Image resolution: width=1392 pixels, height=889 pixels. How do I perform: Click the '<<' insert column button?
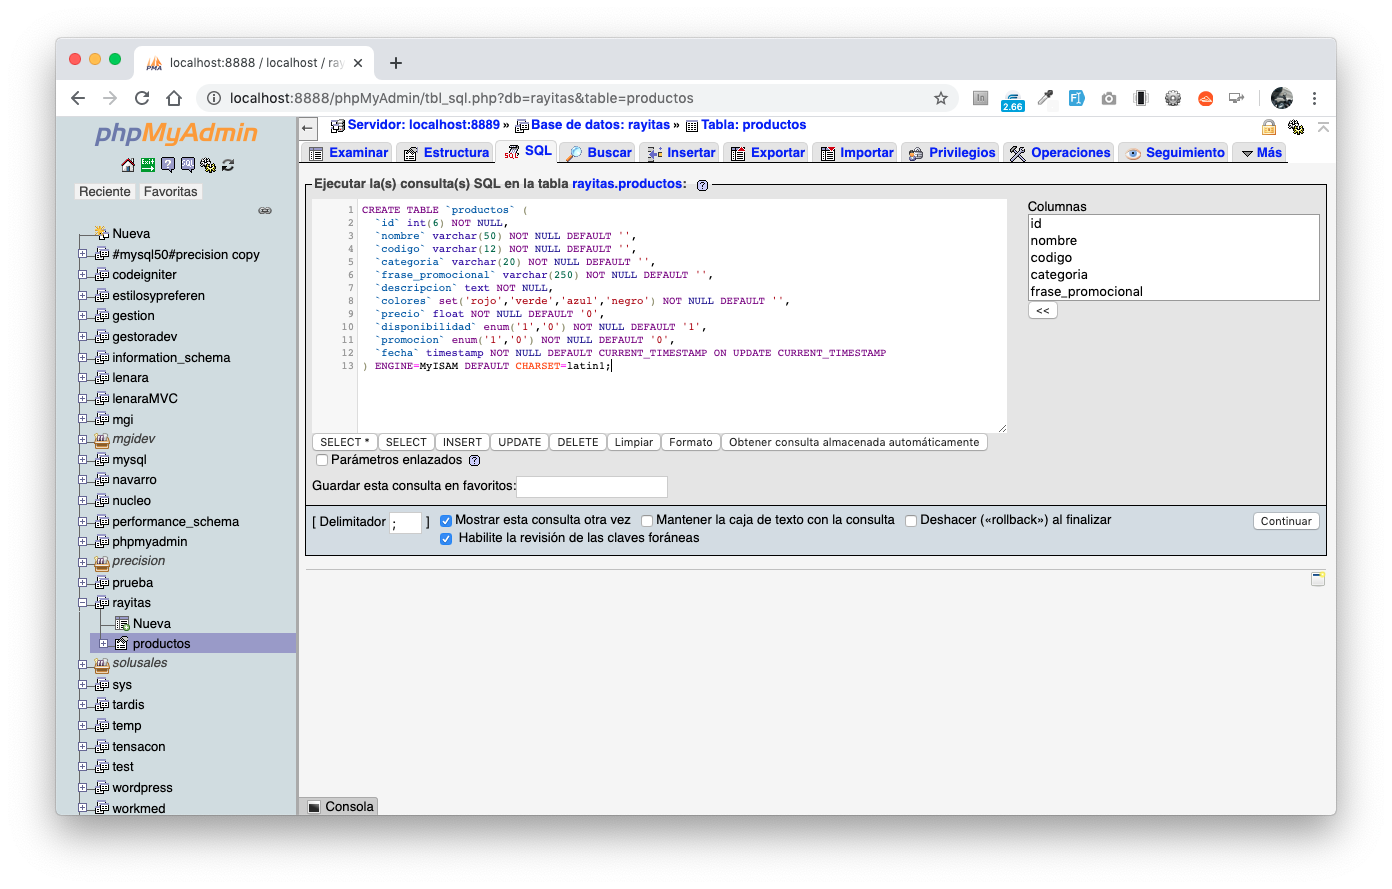pos(1043,311)
